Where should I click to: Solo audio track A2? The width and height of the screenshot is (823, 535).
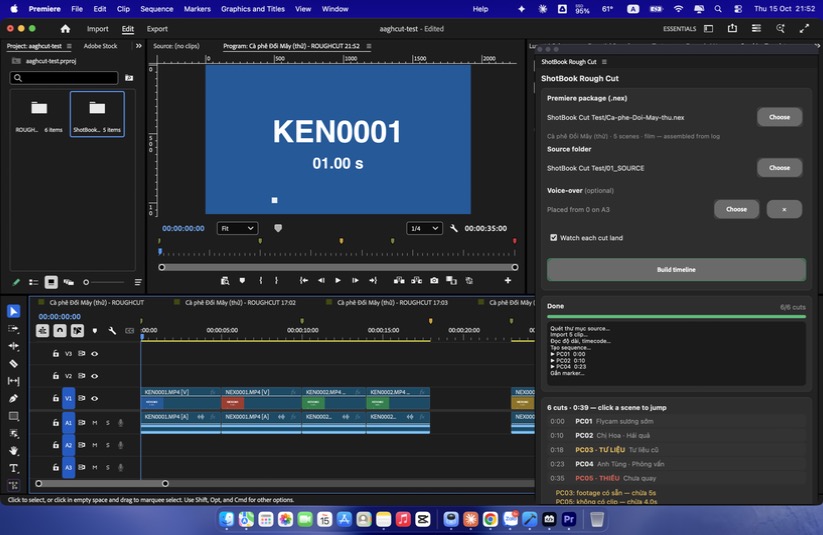[x=108, y=445]
